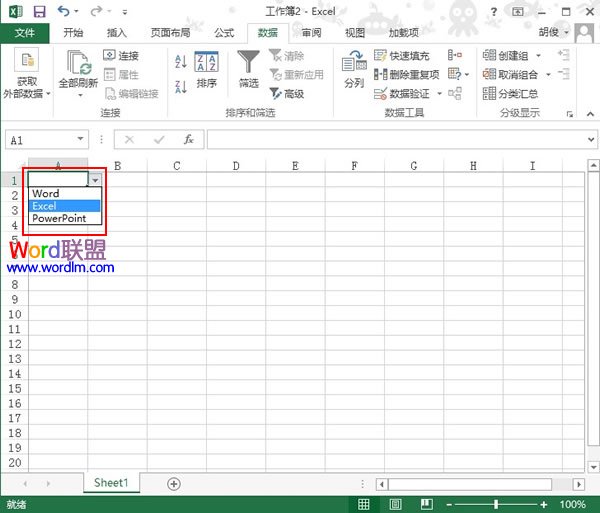Screen dimensions: 600x513
Task: Click Sort Z to A descending icon
Action: (x=181, y=87)
